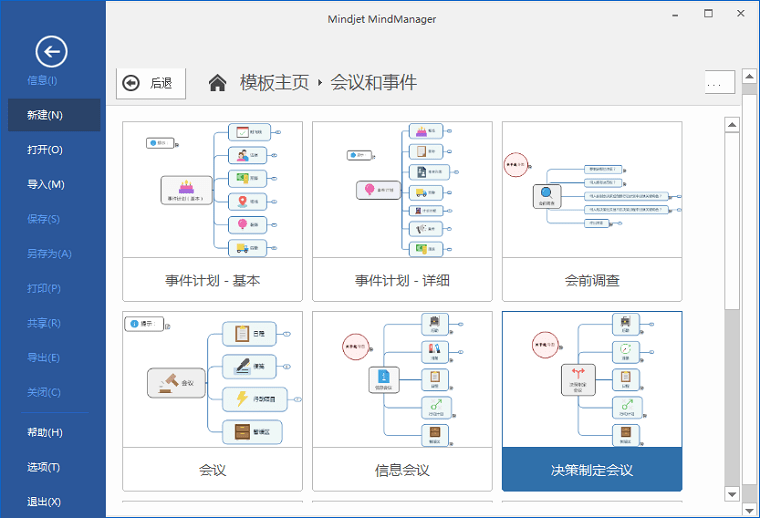Open 帮助(H) in the sidebar
Image resolution: width=760 pixels, height=518 pixels.
45,432
